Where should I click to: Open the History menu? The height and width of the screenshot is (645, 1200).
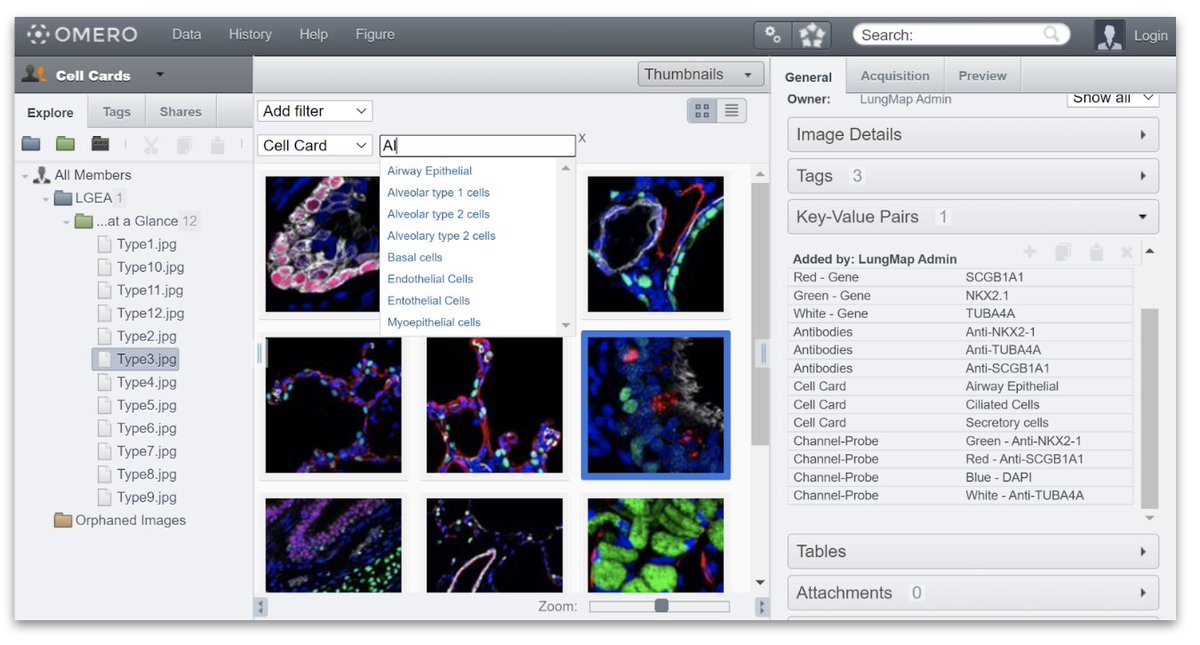[x=249, y=34]
